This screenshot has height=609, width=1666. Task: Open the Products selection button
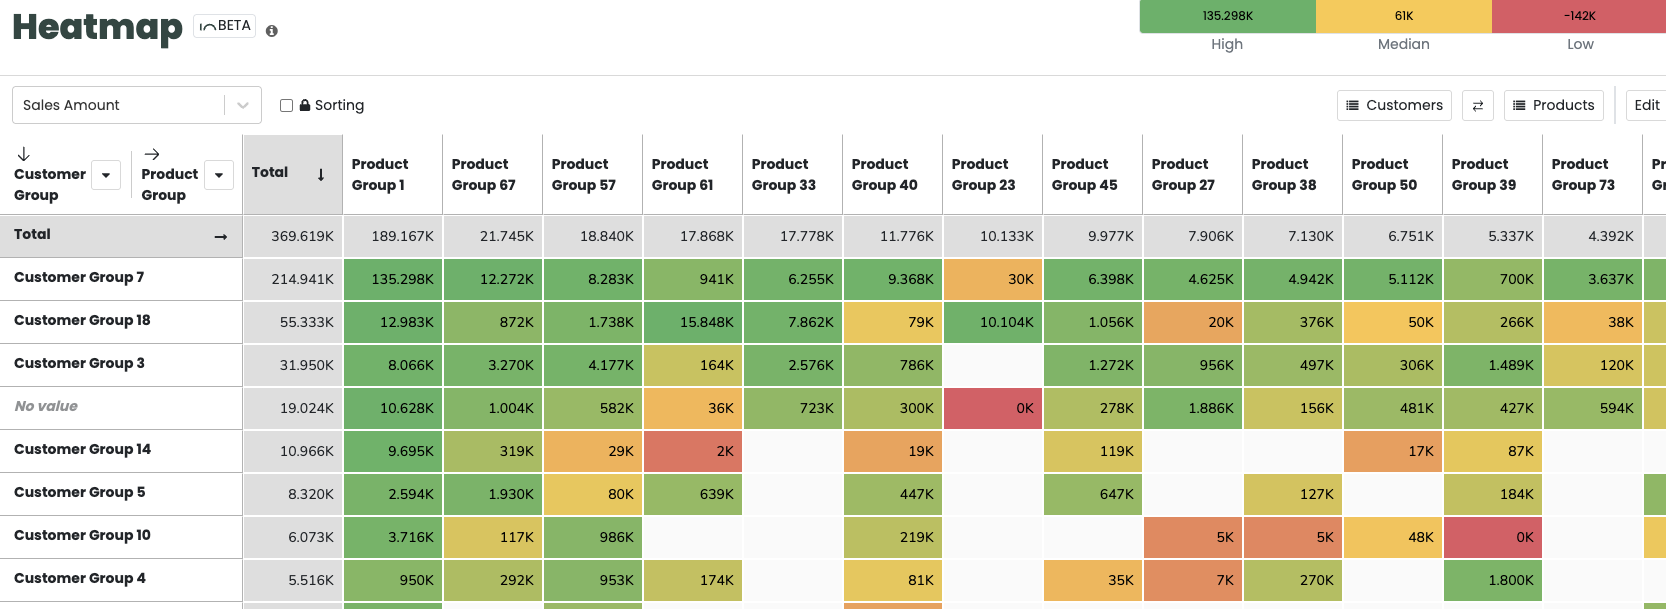point(1553,105)
